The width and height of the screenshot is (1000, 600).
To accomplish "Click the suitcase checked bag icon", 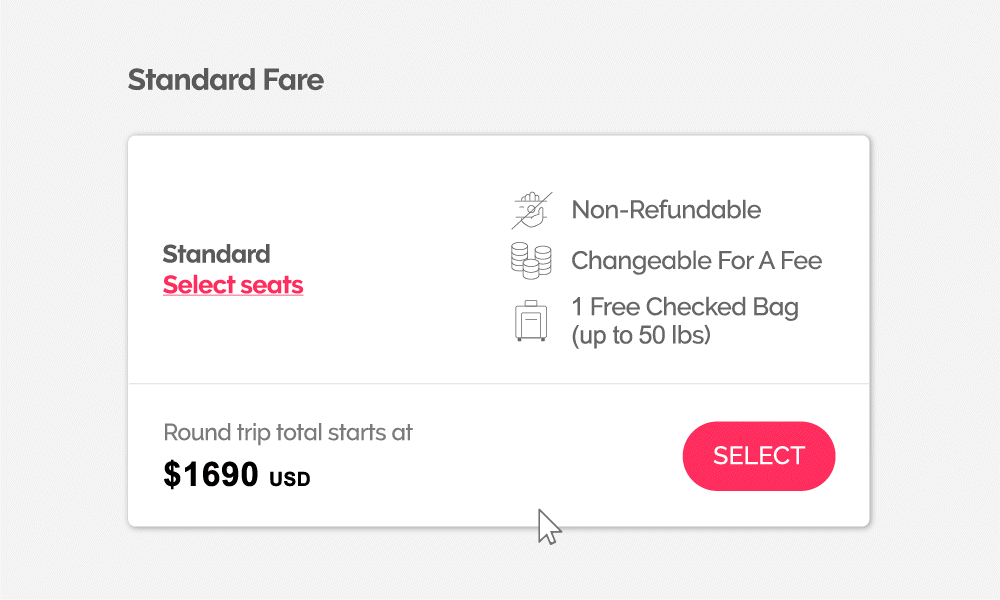I will (531, 320).
